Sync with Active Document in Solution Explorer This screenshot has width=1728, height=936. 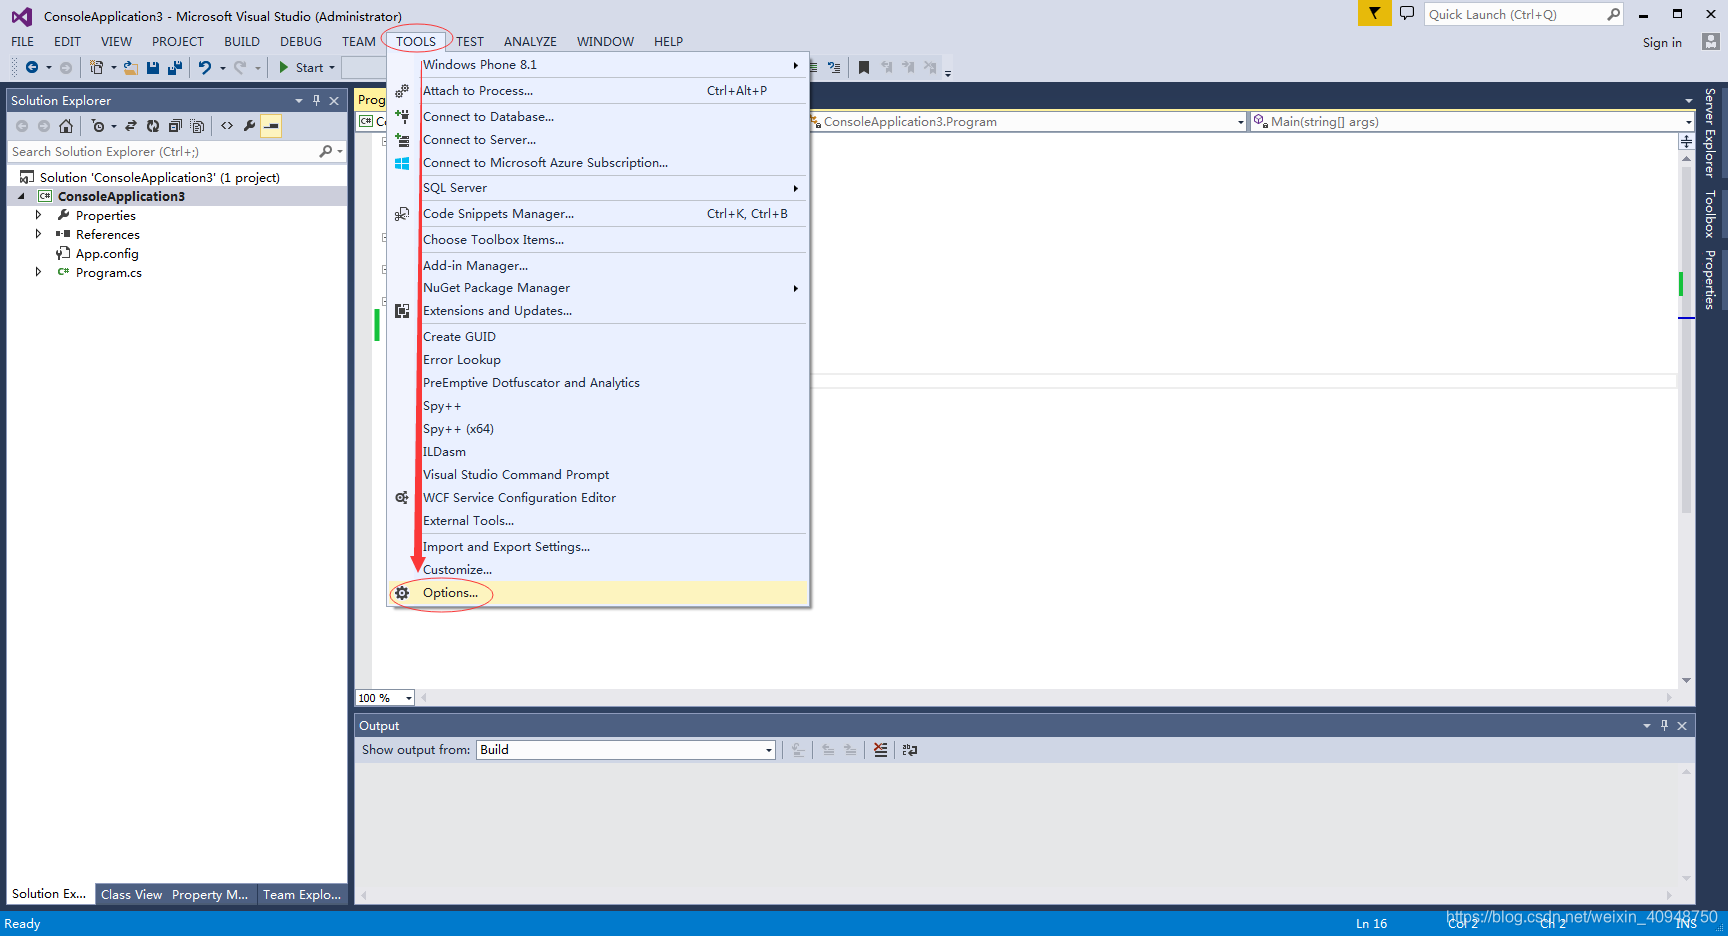click(131, 126)
